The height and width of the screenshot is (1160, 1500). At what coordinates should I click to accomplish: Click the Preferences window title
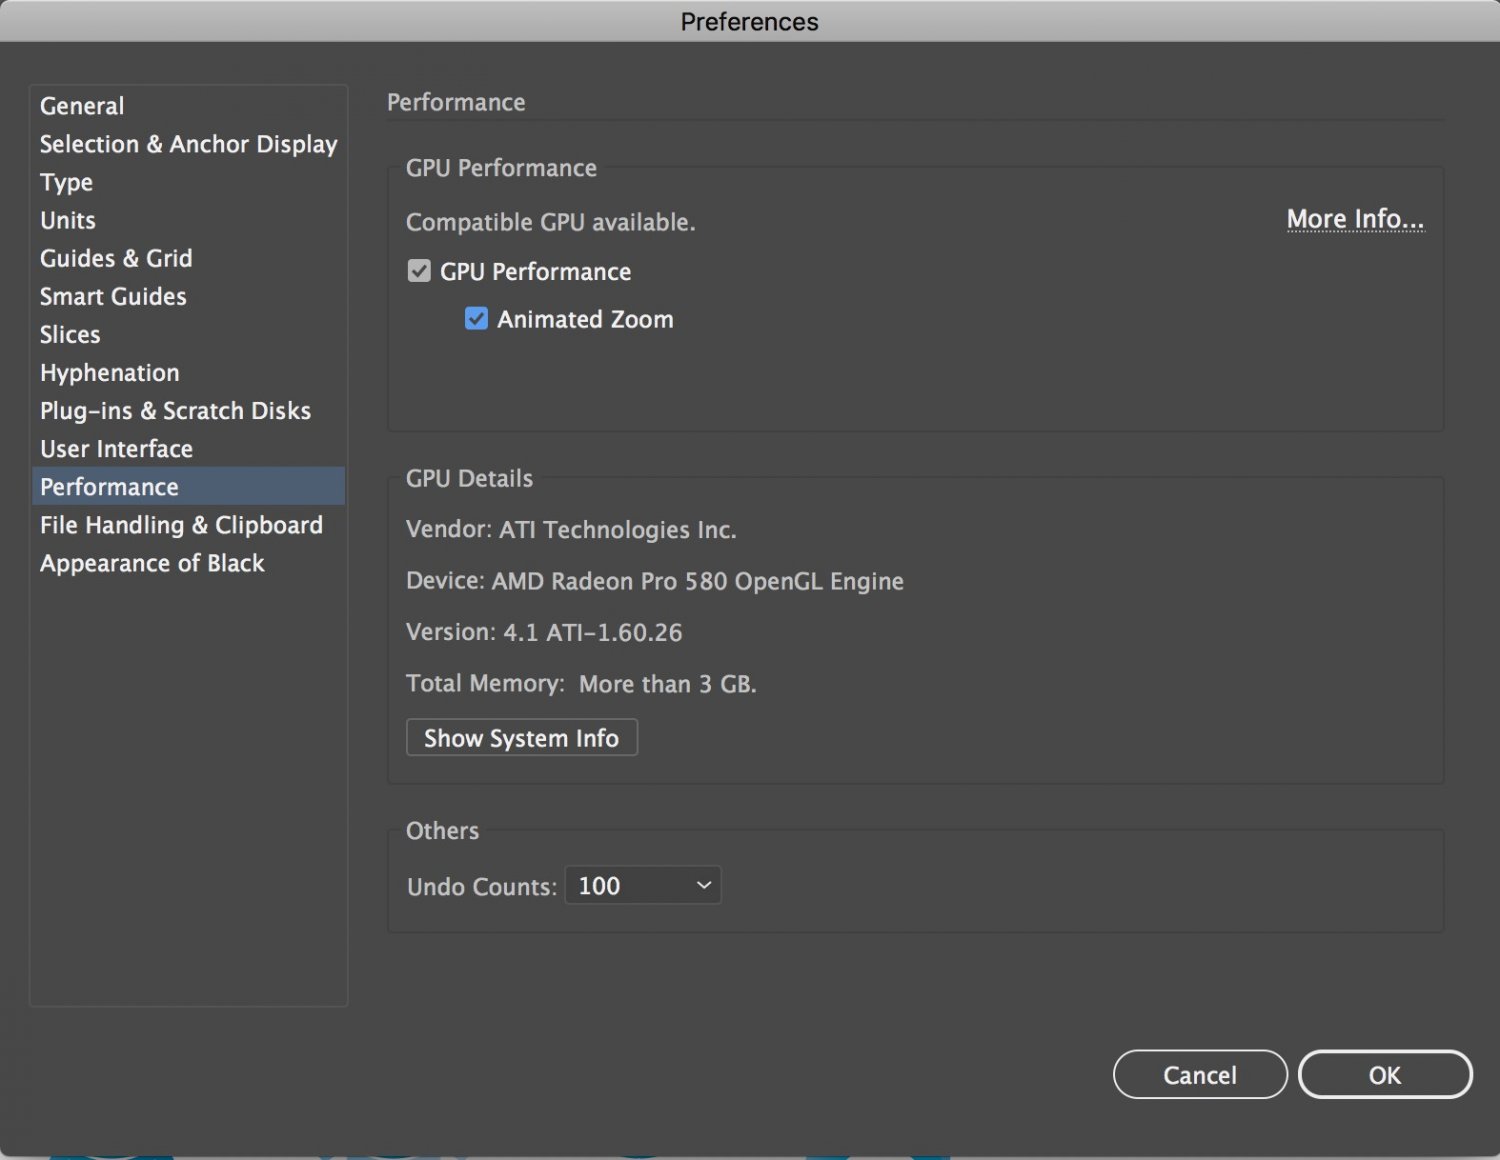(x=749, y=22)
